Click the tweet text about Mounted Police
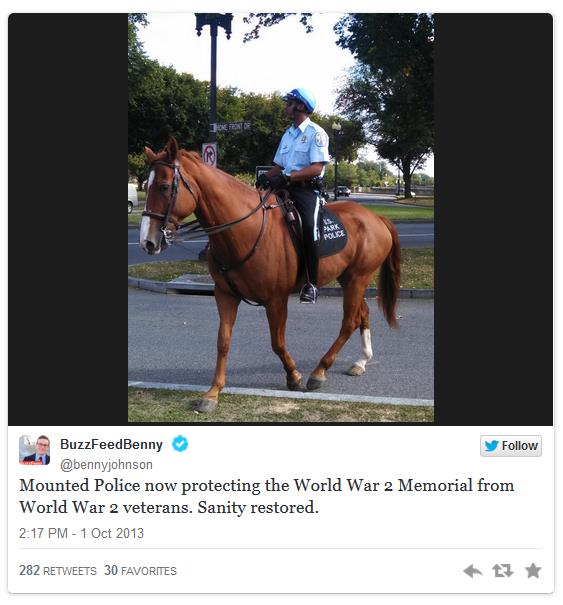The width and height of the screenshot is (563, 605). (266, 496)
